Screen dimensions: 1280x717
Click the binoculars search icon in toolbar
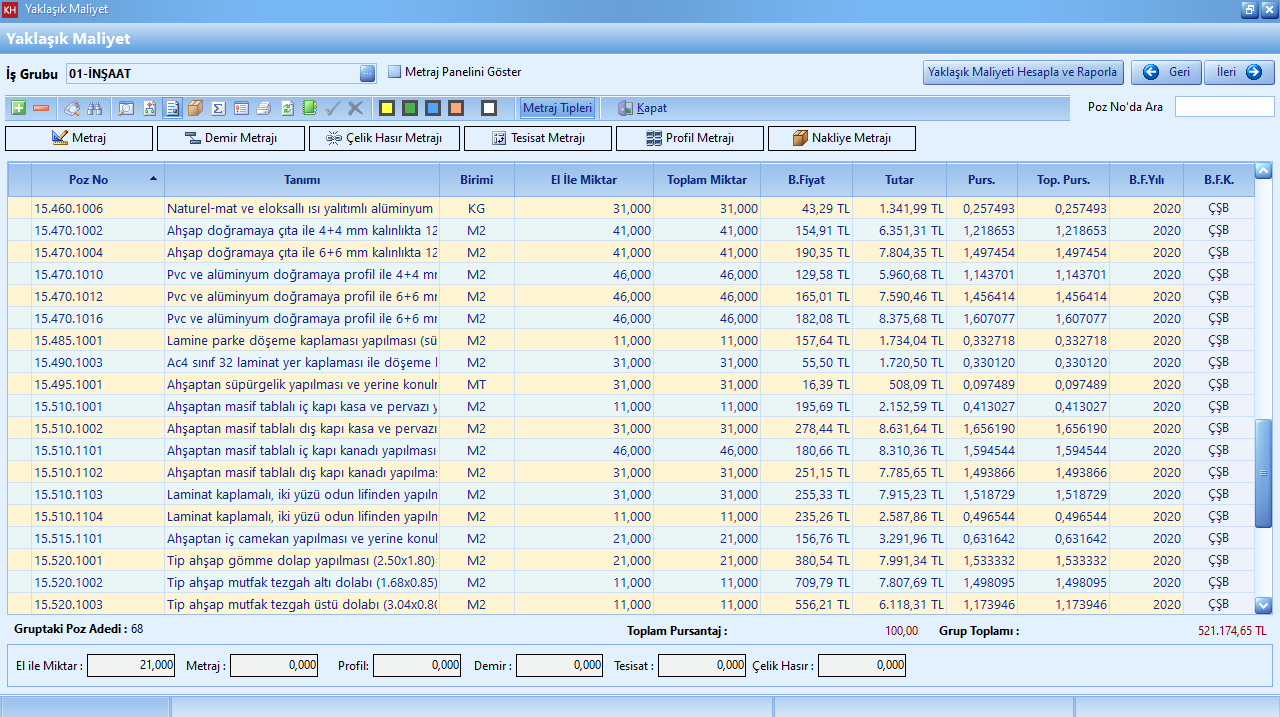(95, 108)
